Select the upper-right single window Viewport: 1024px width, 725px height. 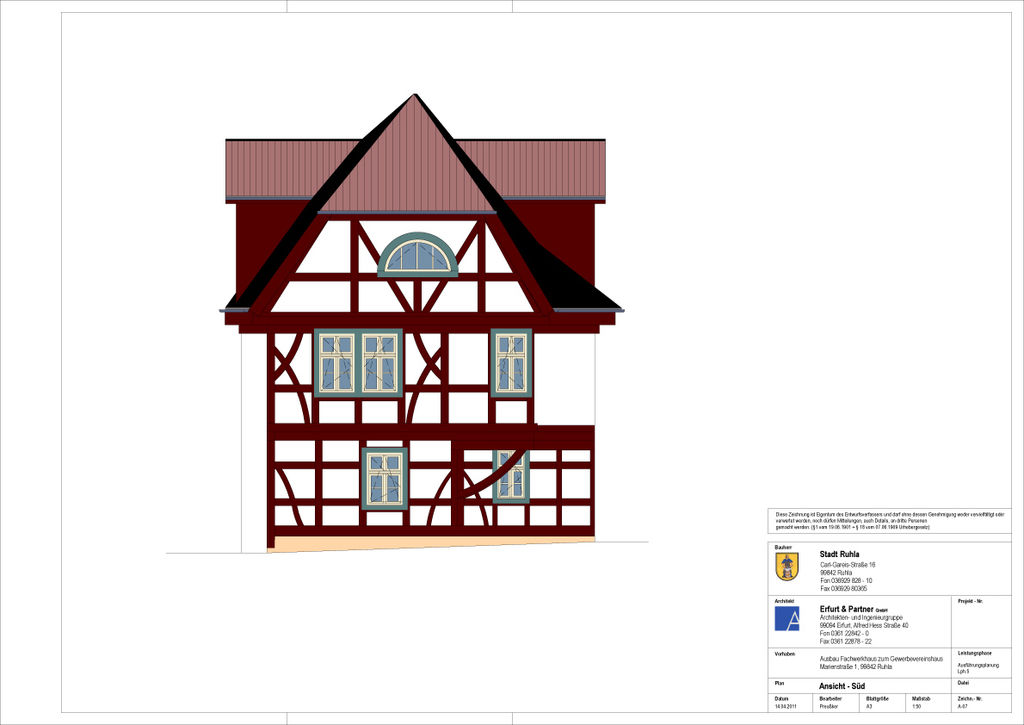point(511,363)
